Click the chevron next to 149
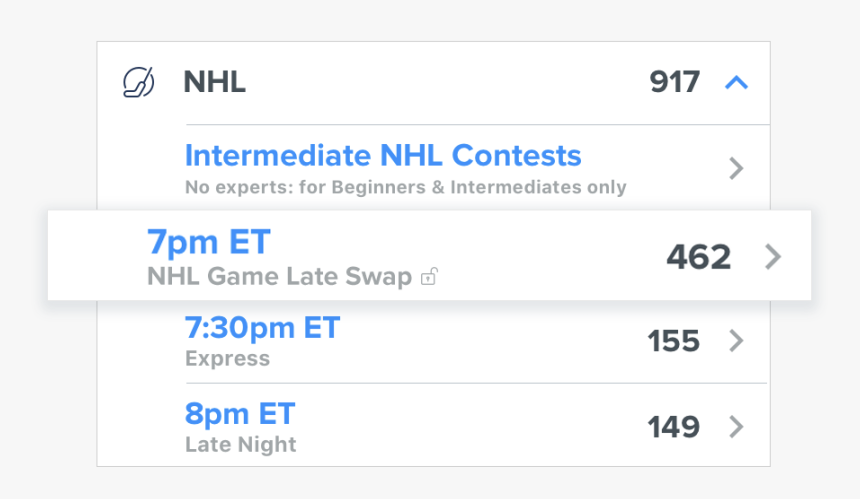The height and width of the screenshot is (499, 860). (736, 427)
